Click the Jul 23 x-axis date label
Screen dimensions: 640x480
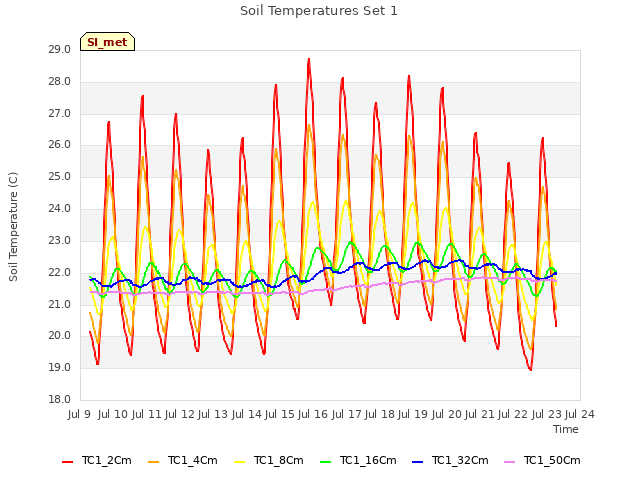[x=546, y=414]
